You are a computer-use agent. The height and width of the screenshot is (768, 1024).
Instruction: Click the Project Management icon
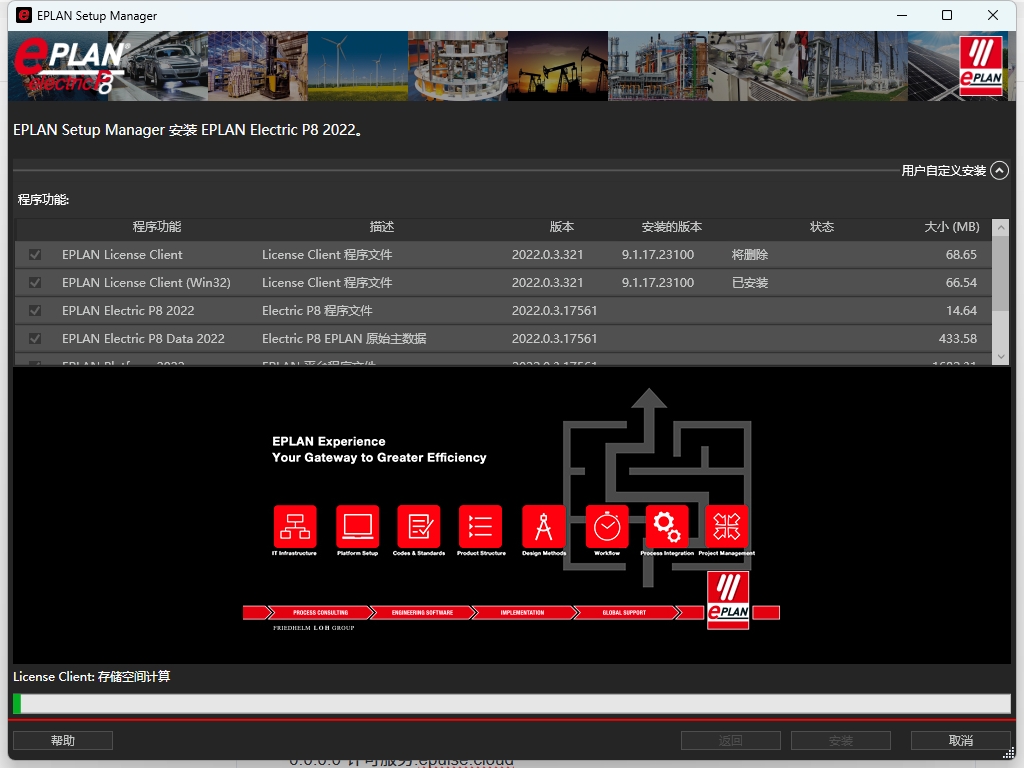(726, 526)
